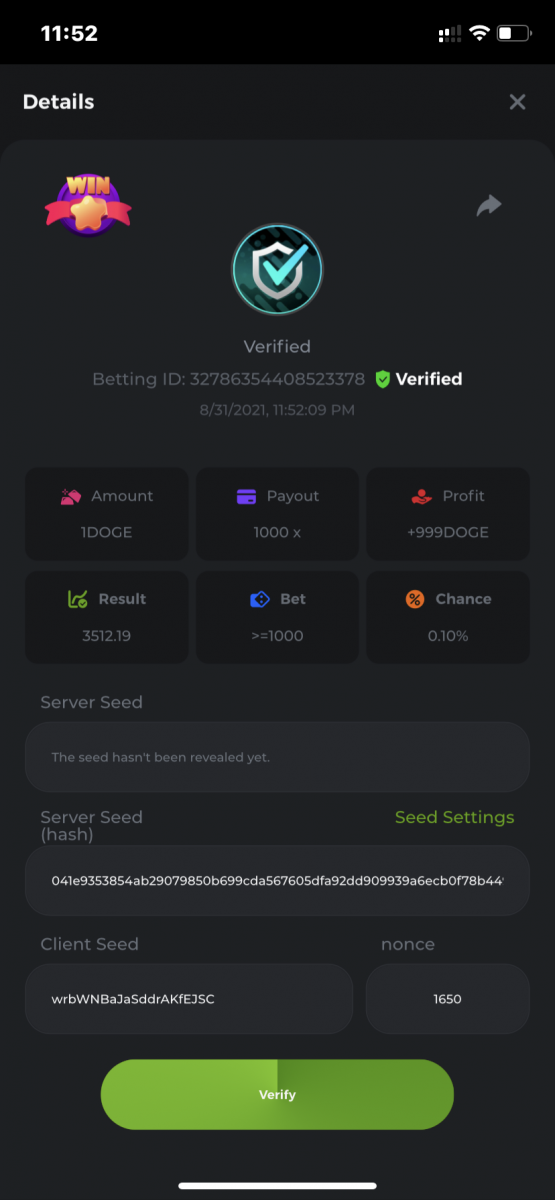This screenshot has height=1200, width=555.
Task: Click the green Verify button
Action: [x=277, y=1094]
